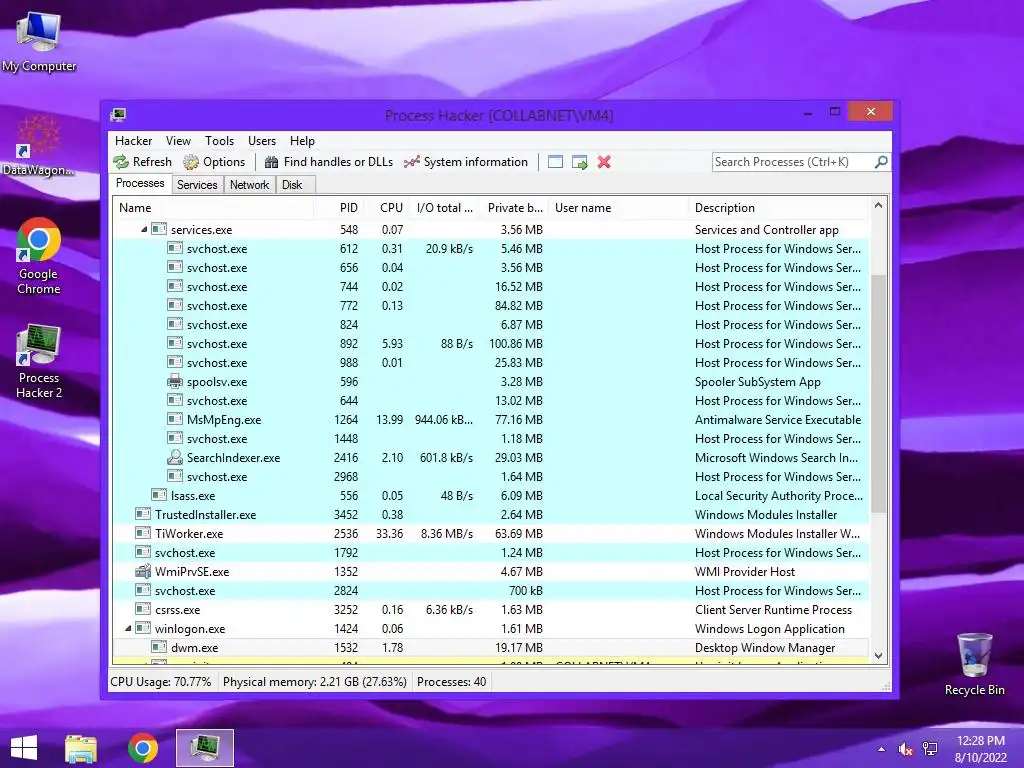Switch to the Network tab
Screen dimensions: 1024x768
click(249, 185)
